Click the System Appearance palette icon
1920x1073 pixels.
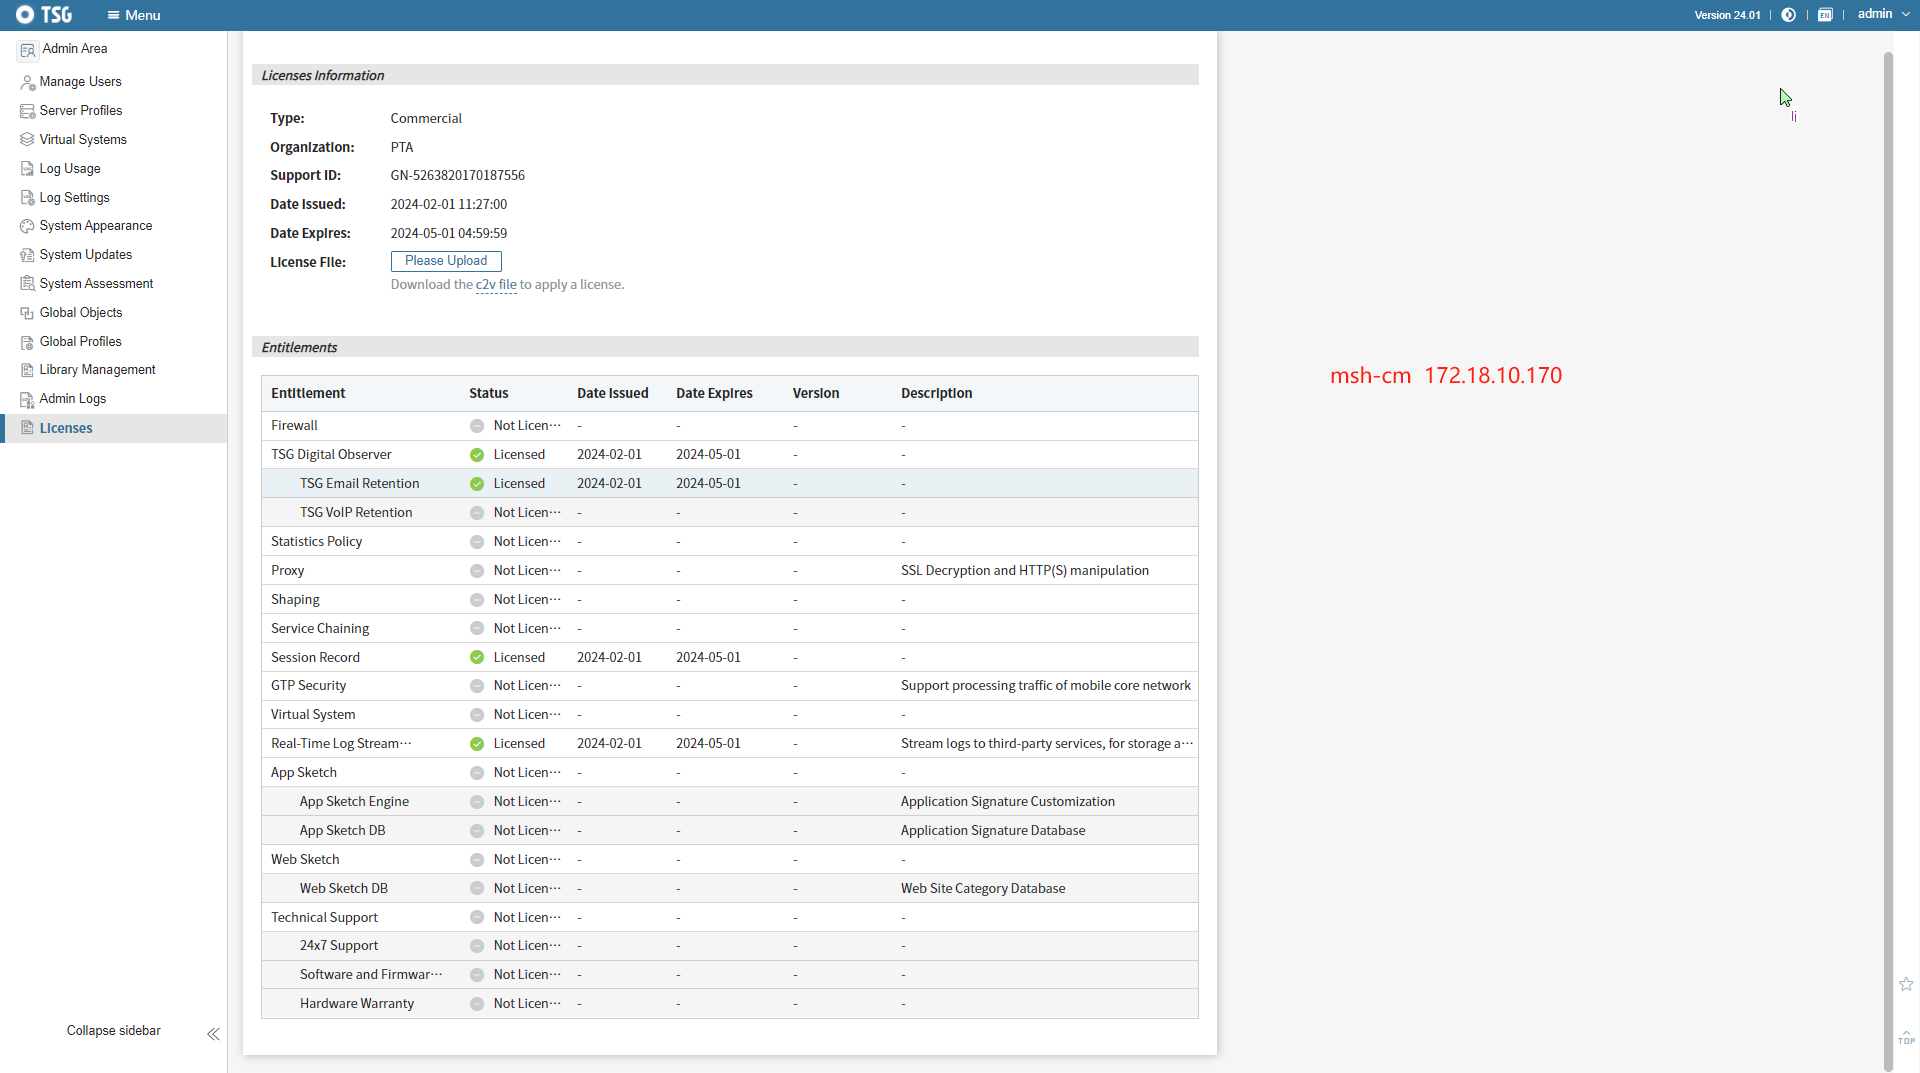(27, 226)
